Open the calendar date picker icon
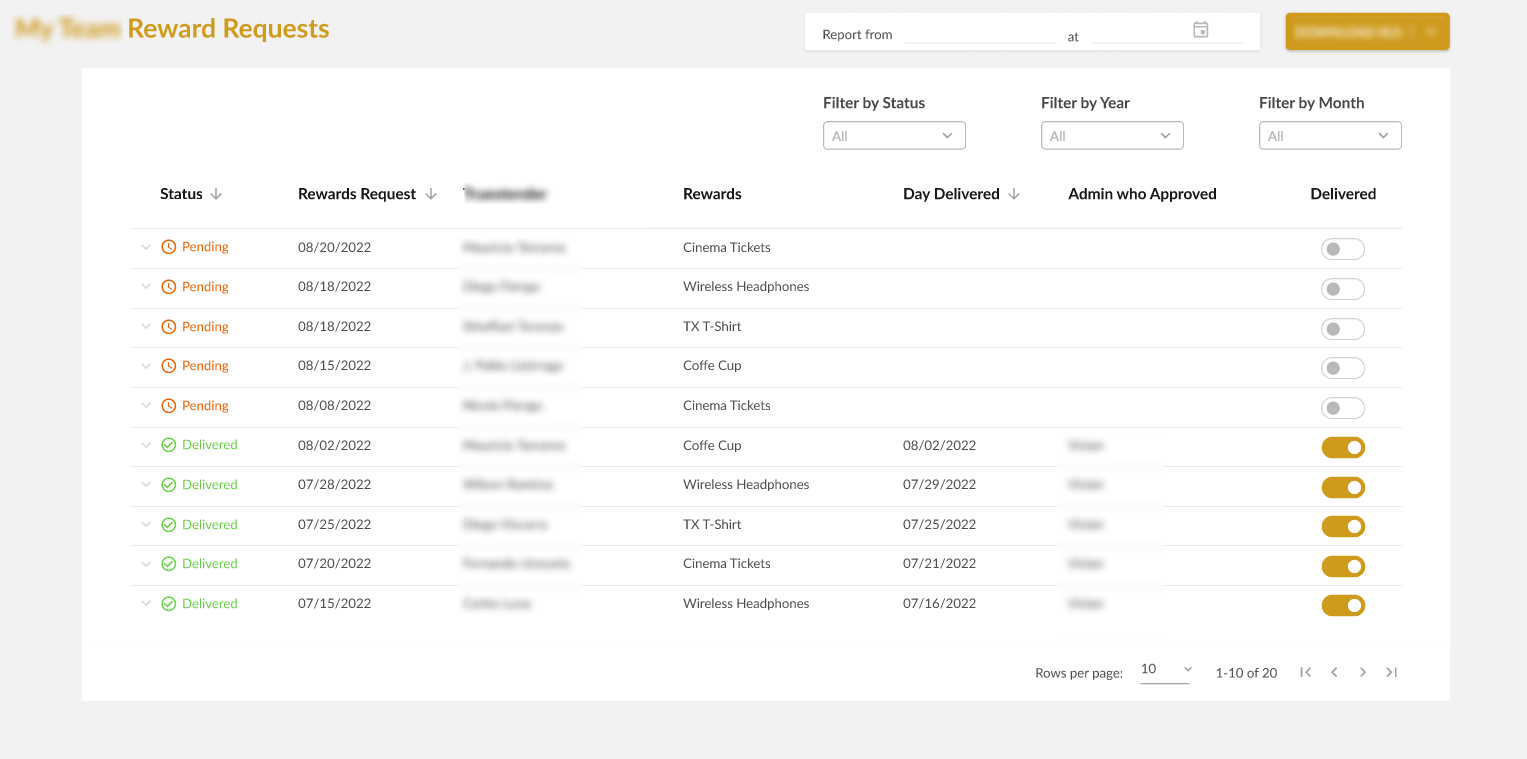 (1201, 30)
